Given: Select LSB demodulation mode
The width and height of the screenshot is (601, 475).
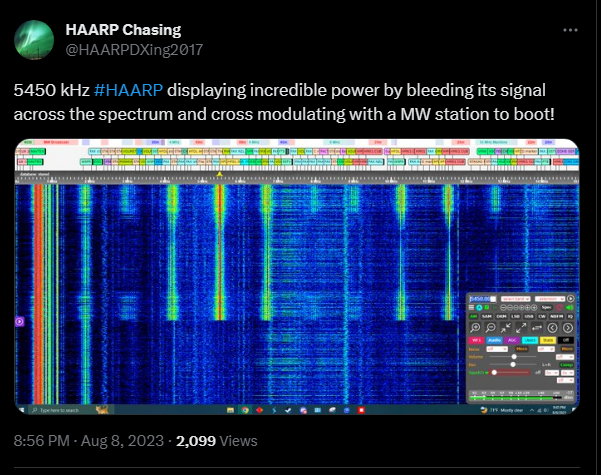Looking at the screenshot, I should pyautogui.click(x=516, y=317).
